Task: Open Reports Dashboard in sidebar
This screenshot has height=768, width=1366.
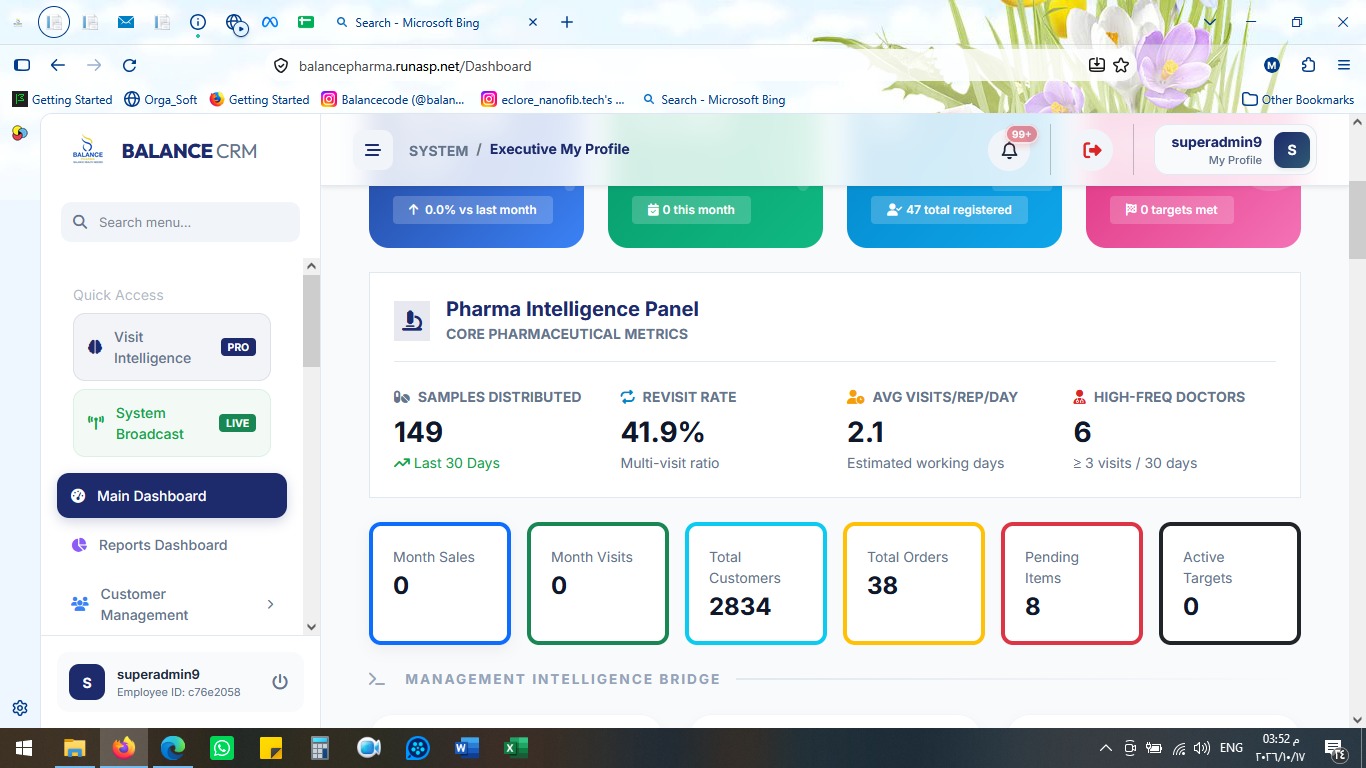Action: (172, 545)
